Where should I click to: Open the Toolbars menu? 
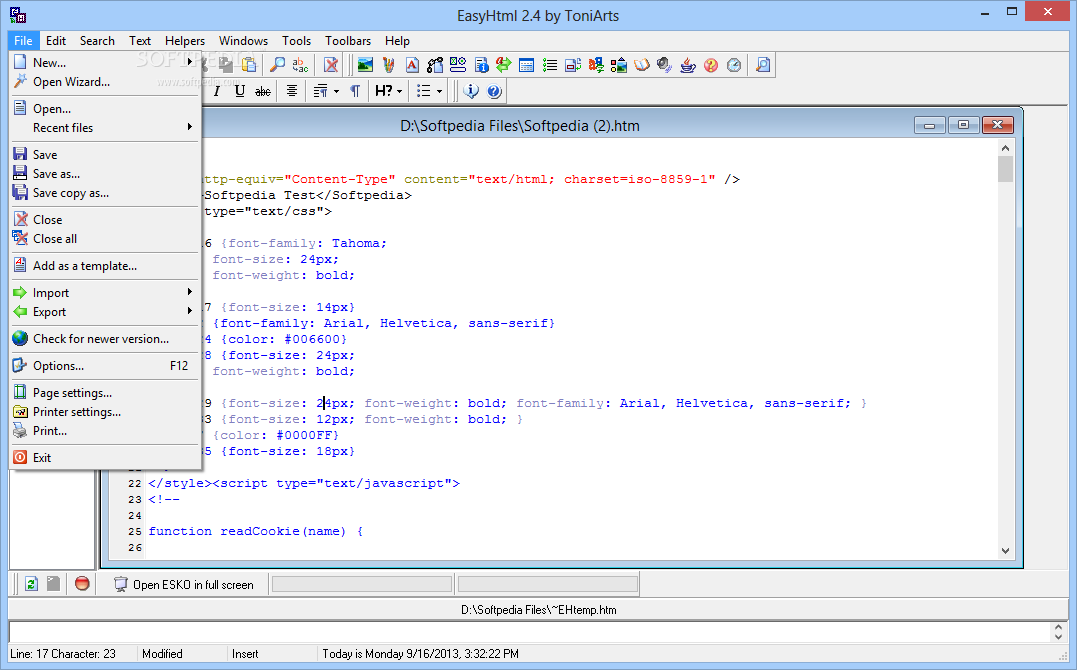[348, 41]
